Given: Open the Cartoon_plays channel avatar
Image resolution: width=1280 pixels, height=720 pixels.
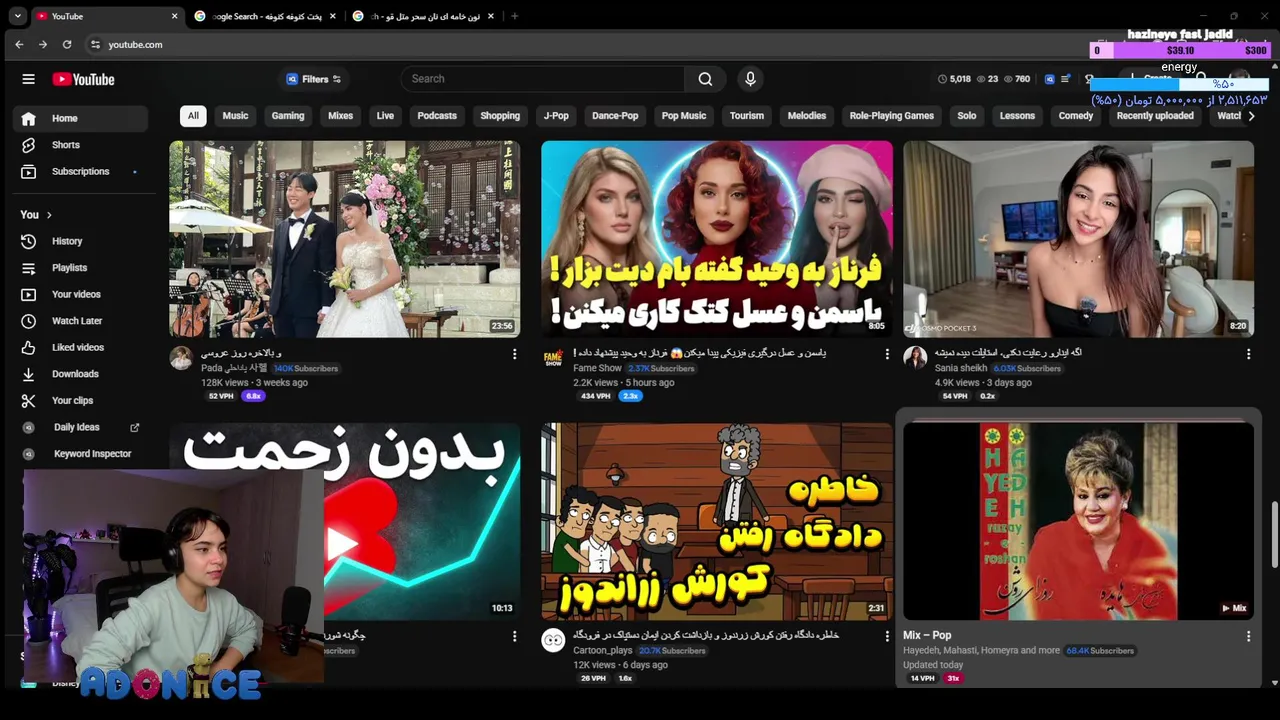Looking at the screenshot, I should (553, 640).
